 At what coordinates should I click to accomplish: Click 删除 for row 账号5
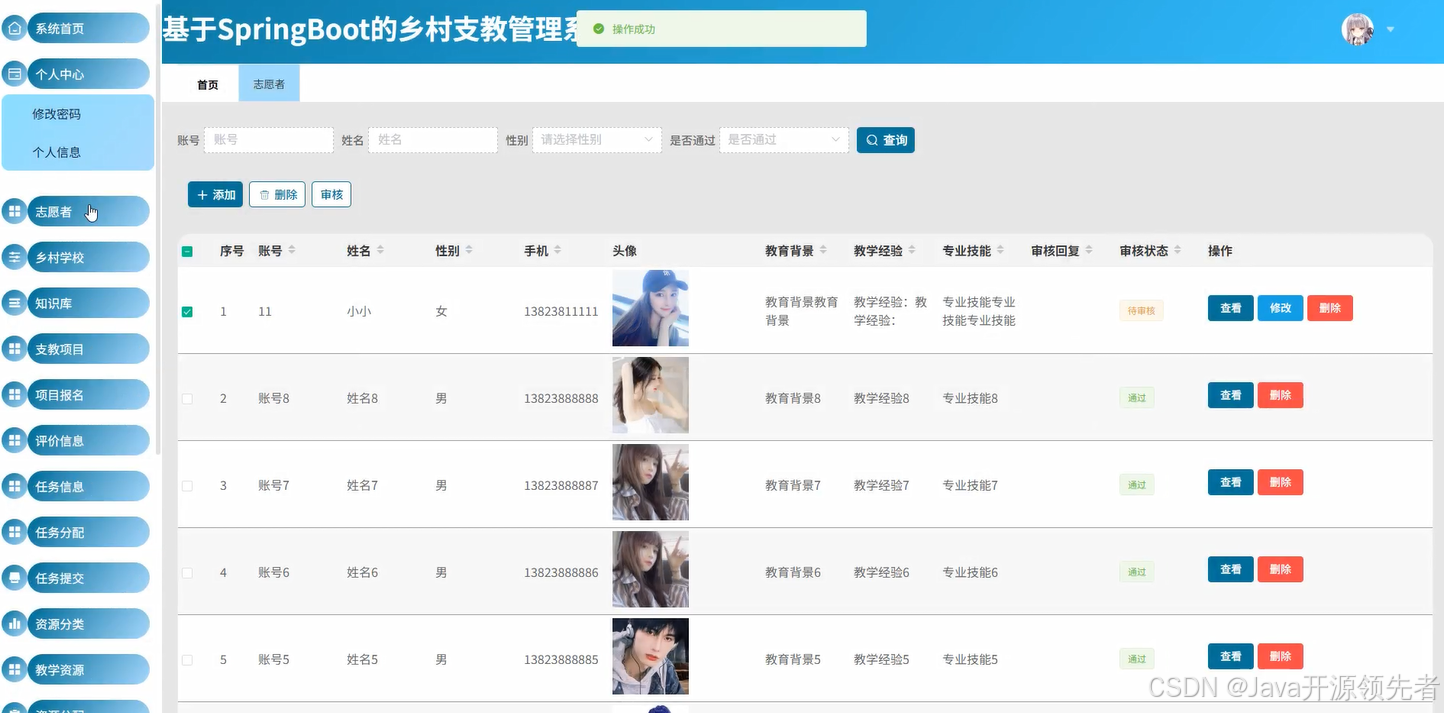coord(1280,656)
